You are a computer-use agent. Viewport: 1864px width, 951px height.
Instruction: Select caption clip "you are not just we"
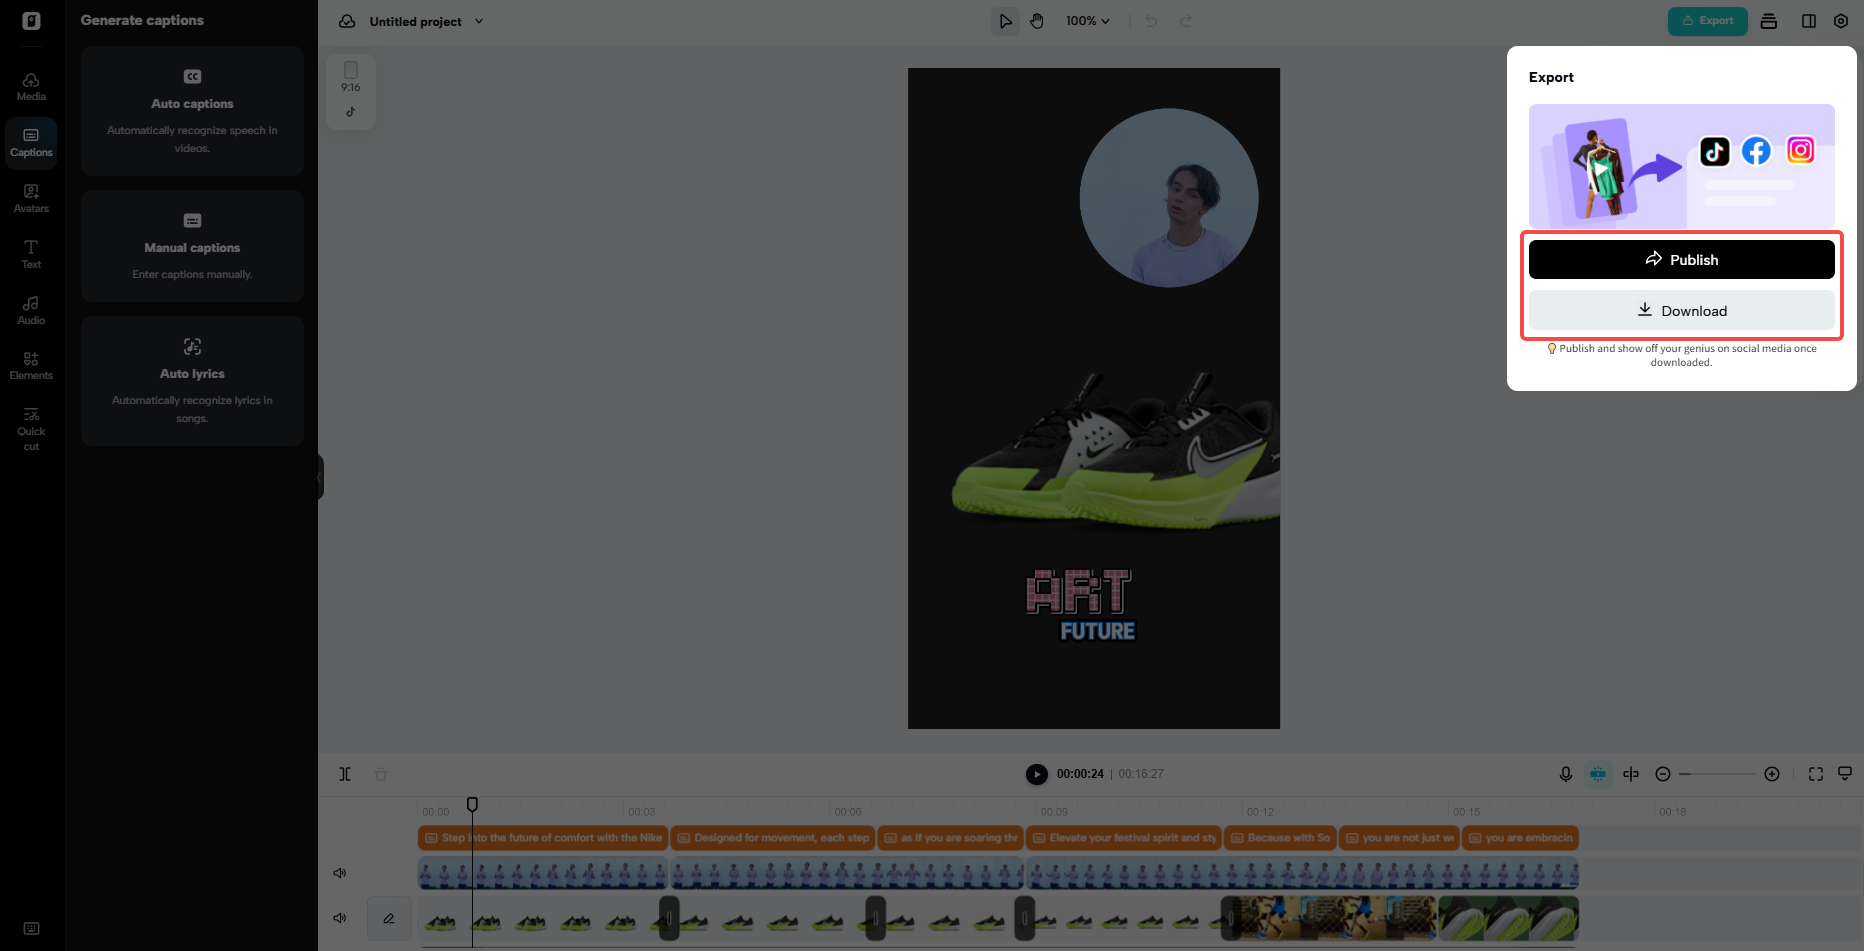click(1399, 838)
